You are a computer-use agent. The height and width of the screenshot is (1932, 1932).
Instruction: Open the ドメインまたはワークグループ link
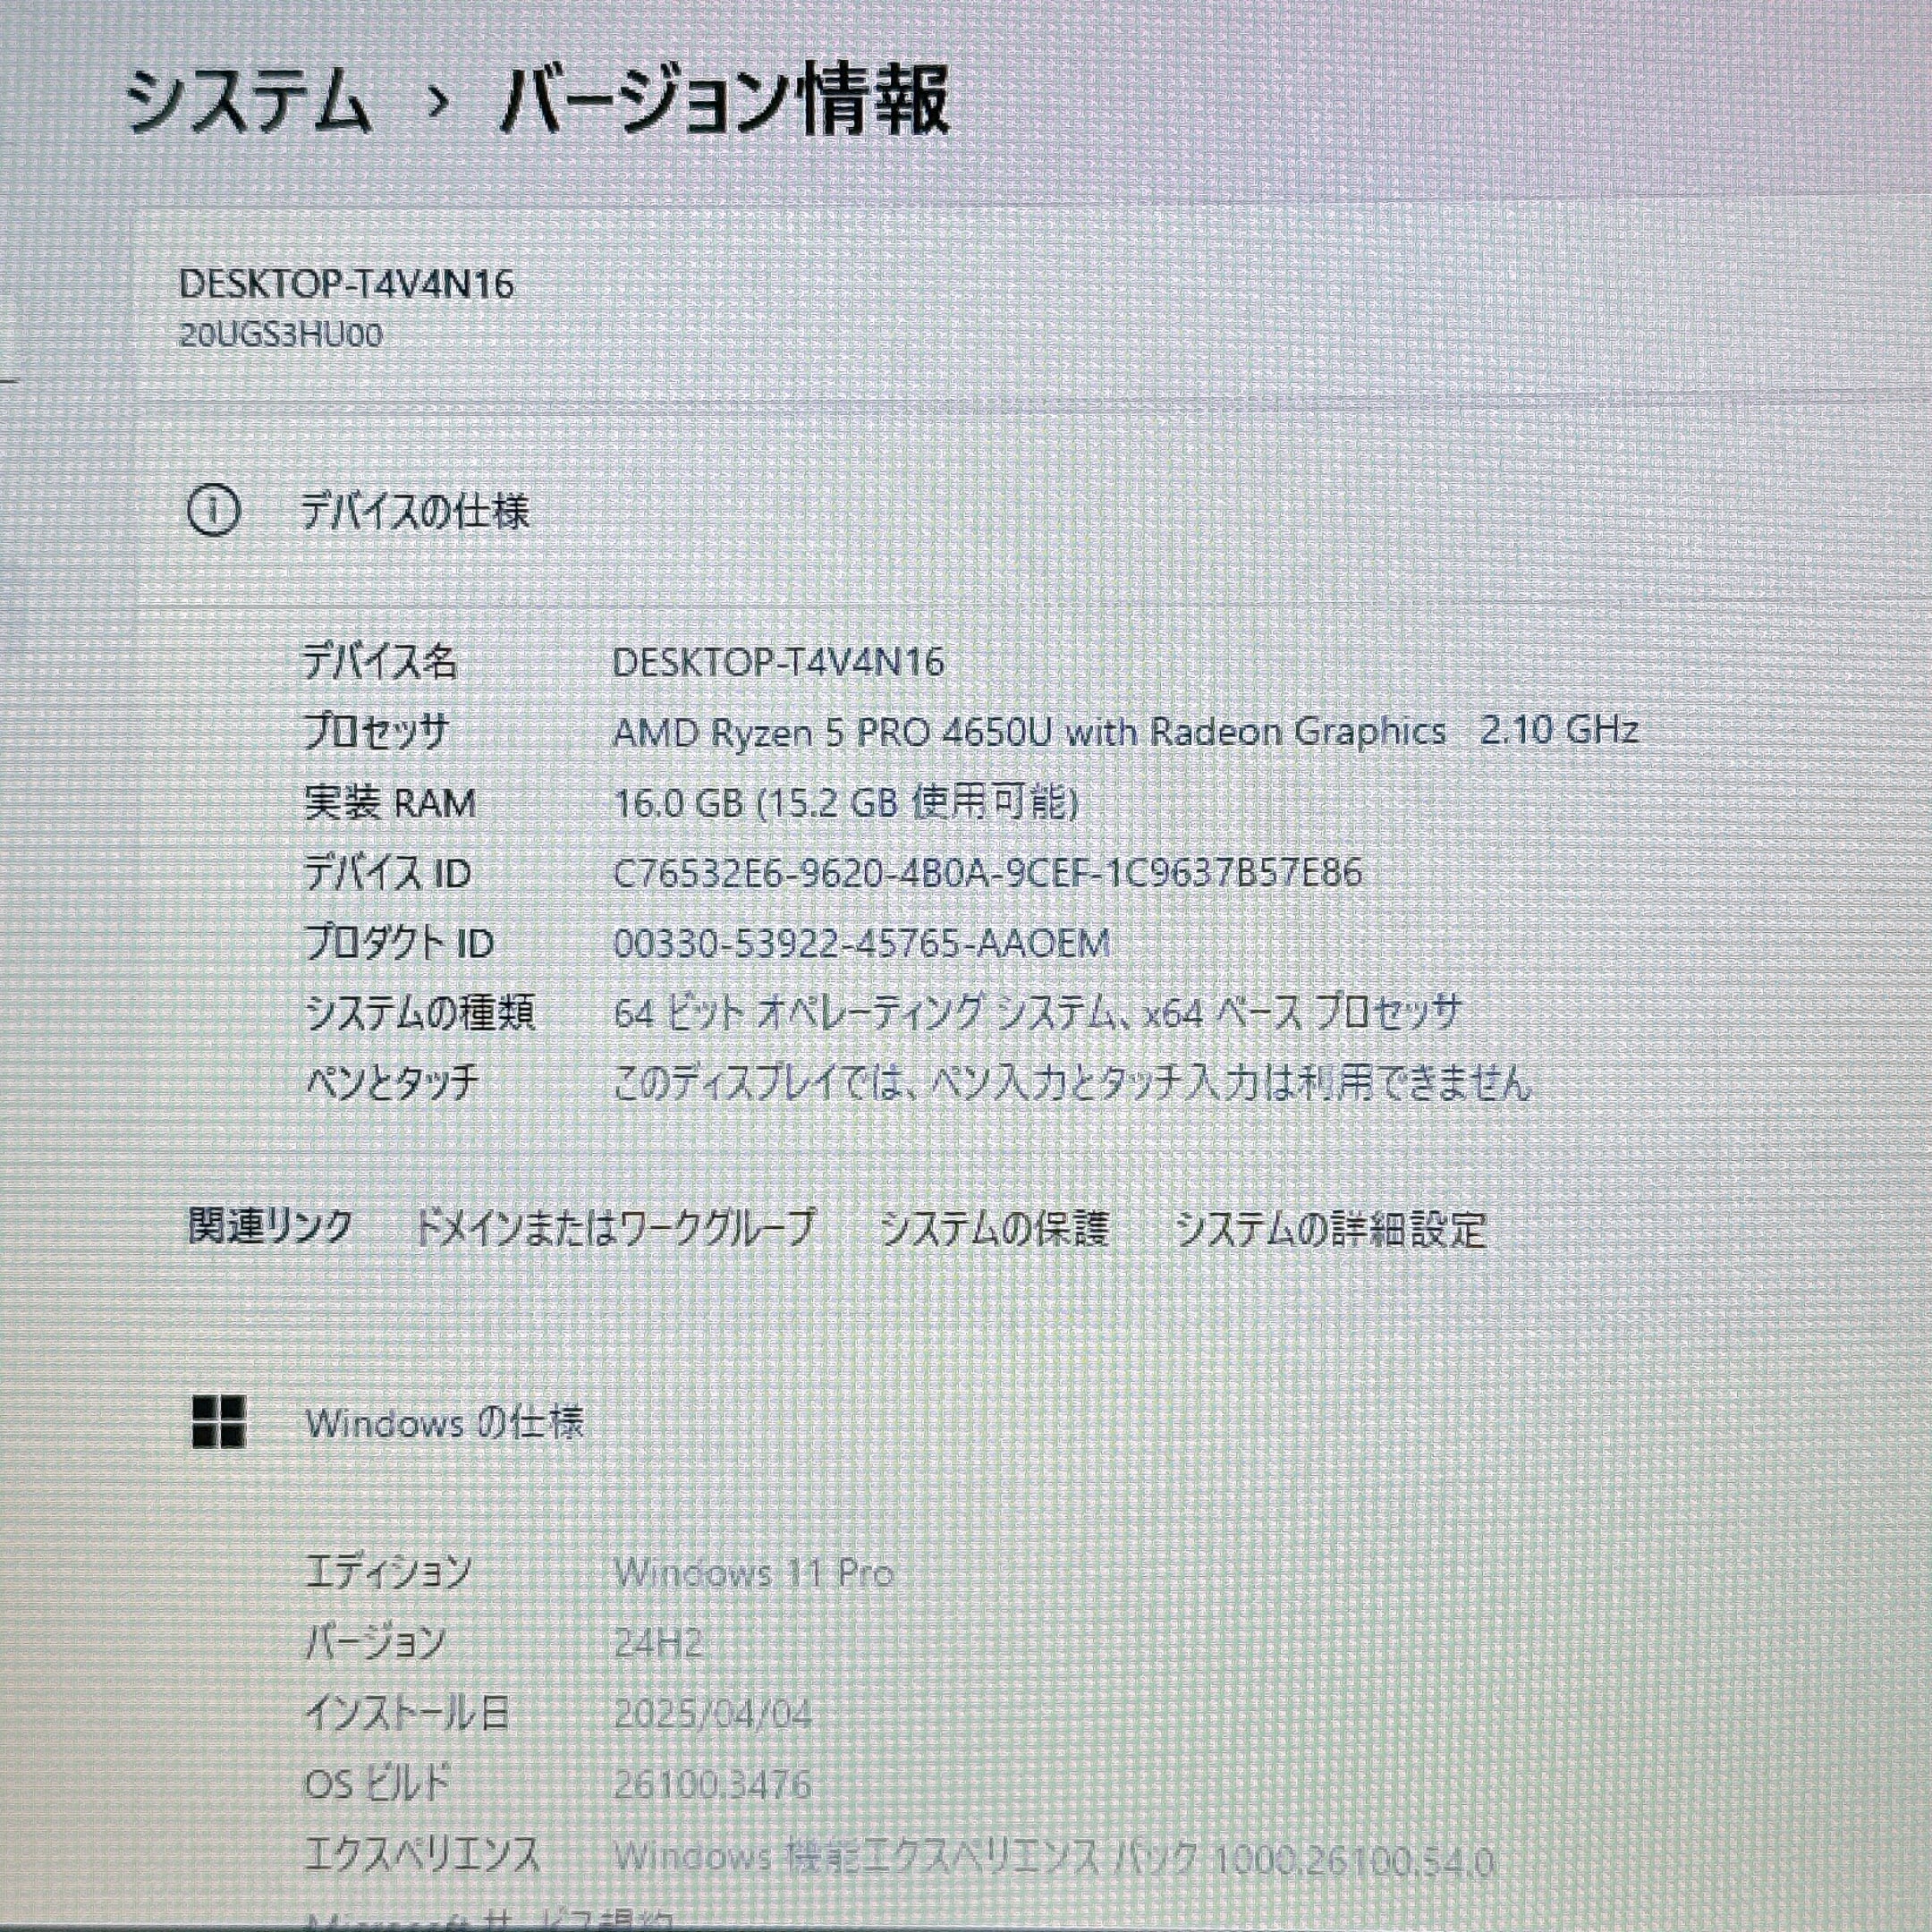pos(615,1228)
